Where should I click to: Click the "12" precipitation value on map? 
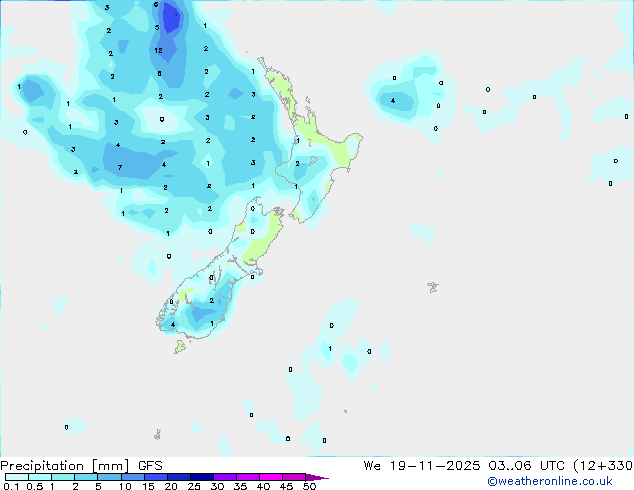click(158, 51)
